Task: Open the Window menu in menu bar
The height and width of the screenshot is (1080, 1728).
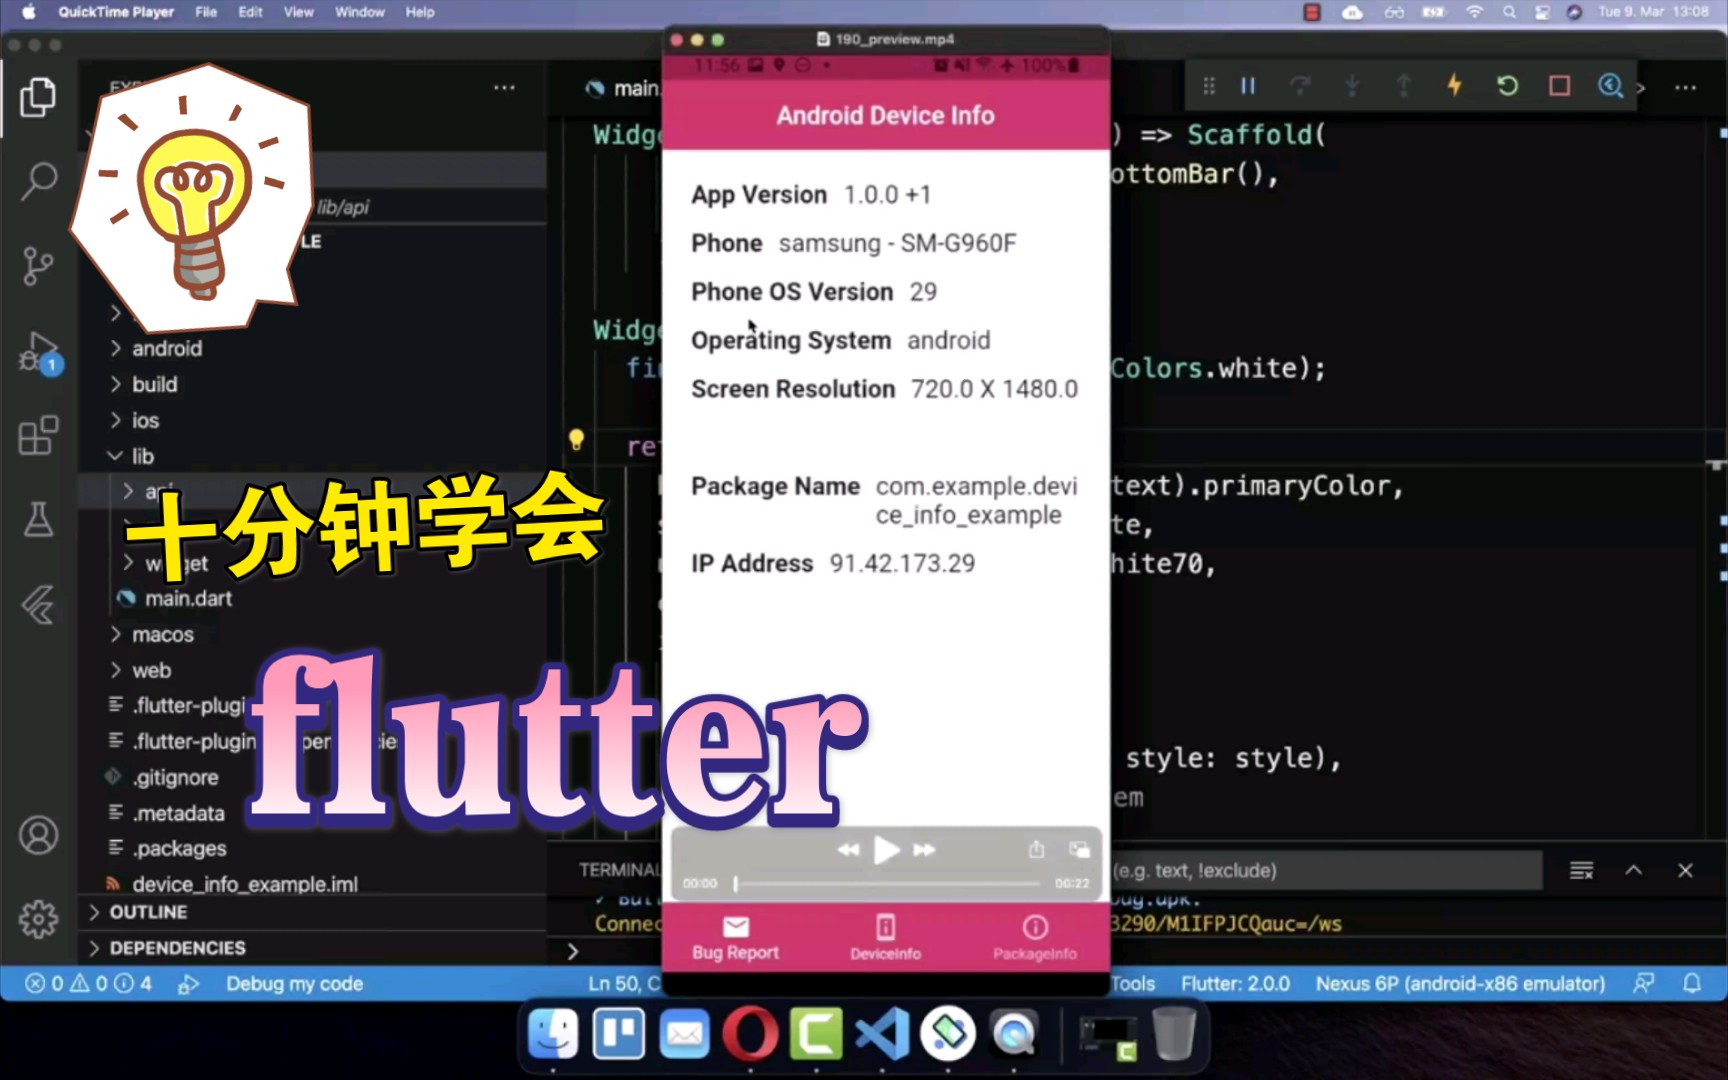Action: 360,12
